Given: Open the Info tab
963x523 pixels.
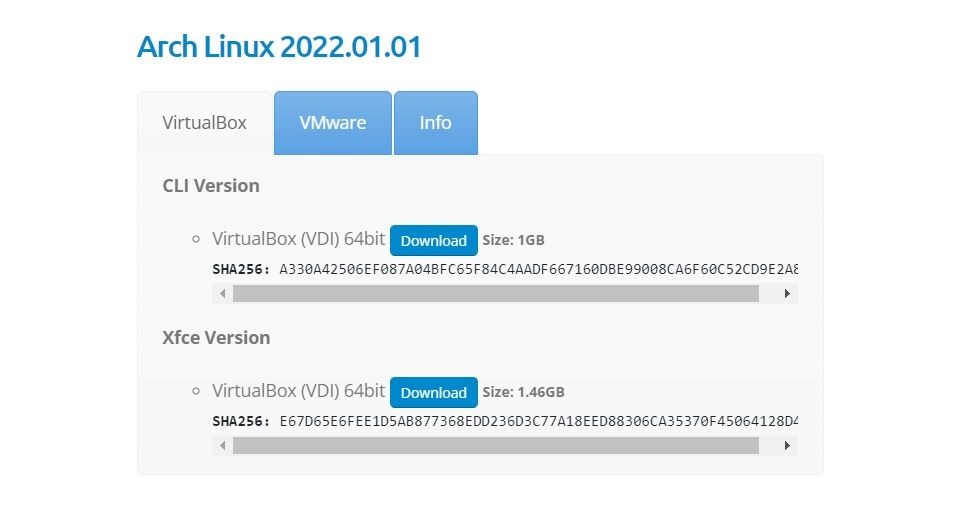Looking at the screenshot, I should pyautogui.click(x=435, y=123).
